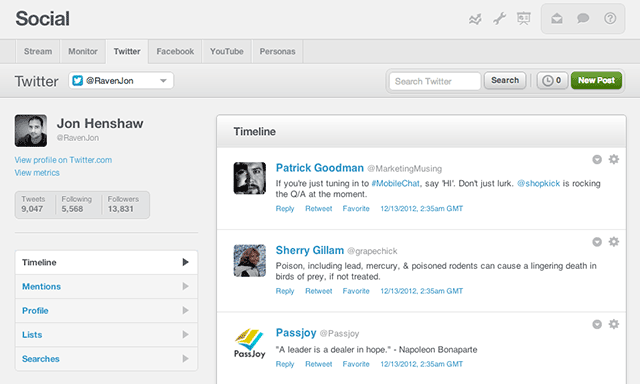The width and height of the screenshot is (640, 384).
Task: Open the View metrics link
Action: [x=37, y=173]
